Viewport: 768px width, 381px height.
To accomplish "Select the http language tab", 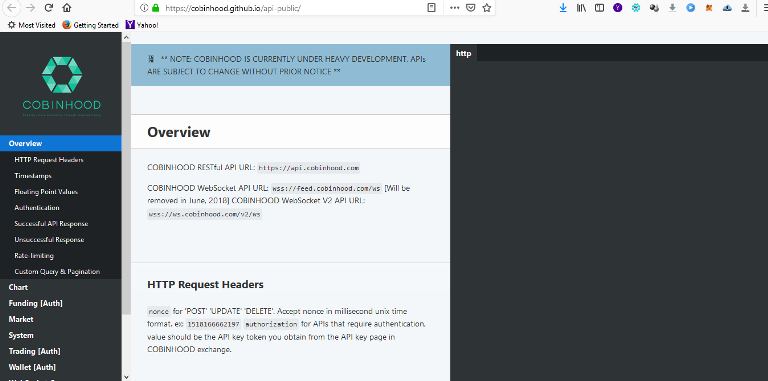I will click(x=463, y=53).
